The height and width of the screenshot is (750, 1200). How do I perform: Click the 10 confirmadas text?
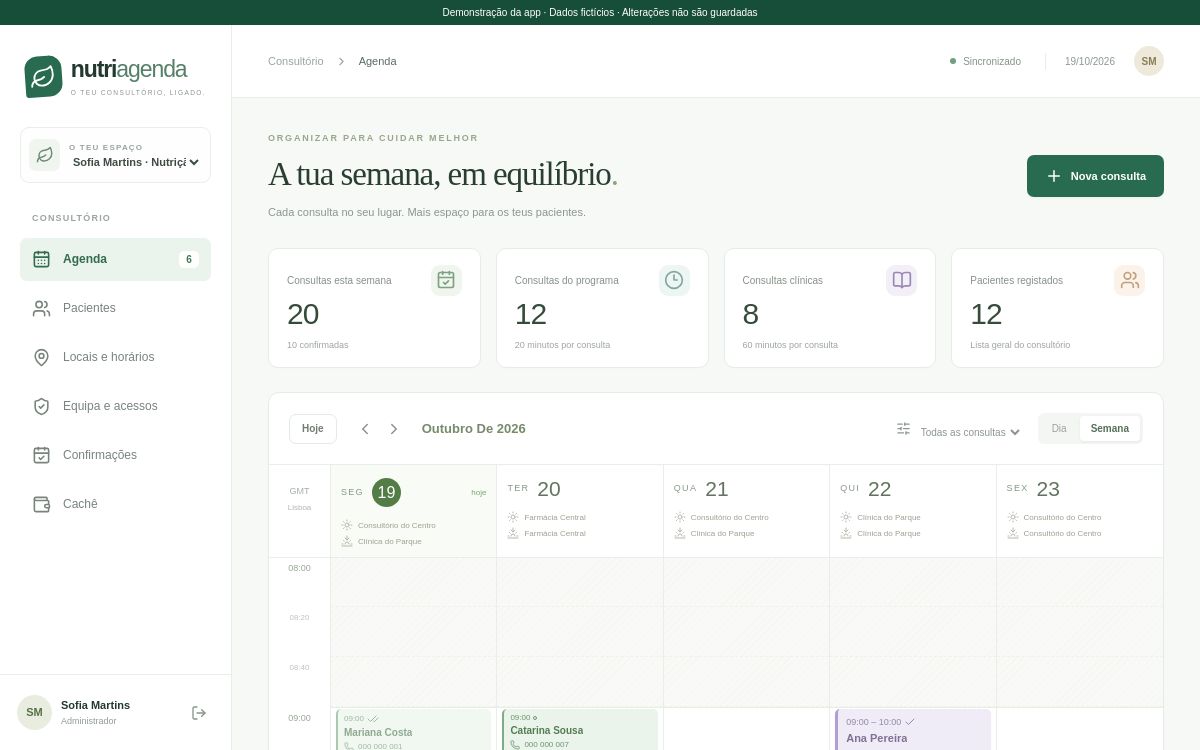tap(318, 345)
